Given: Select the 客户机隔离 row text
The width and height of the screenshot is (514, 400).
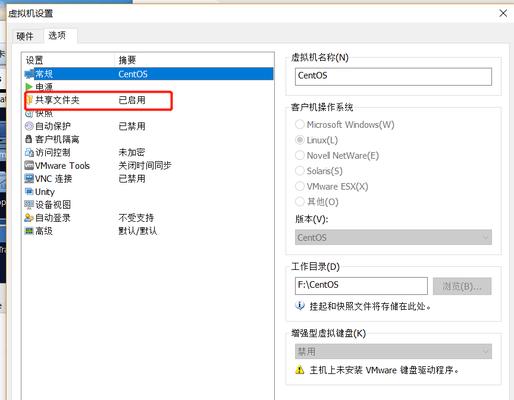Looking at the screenshot, I should click(x=57, y=139).
